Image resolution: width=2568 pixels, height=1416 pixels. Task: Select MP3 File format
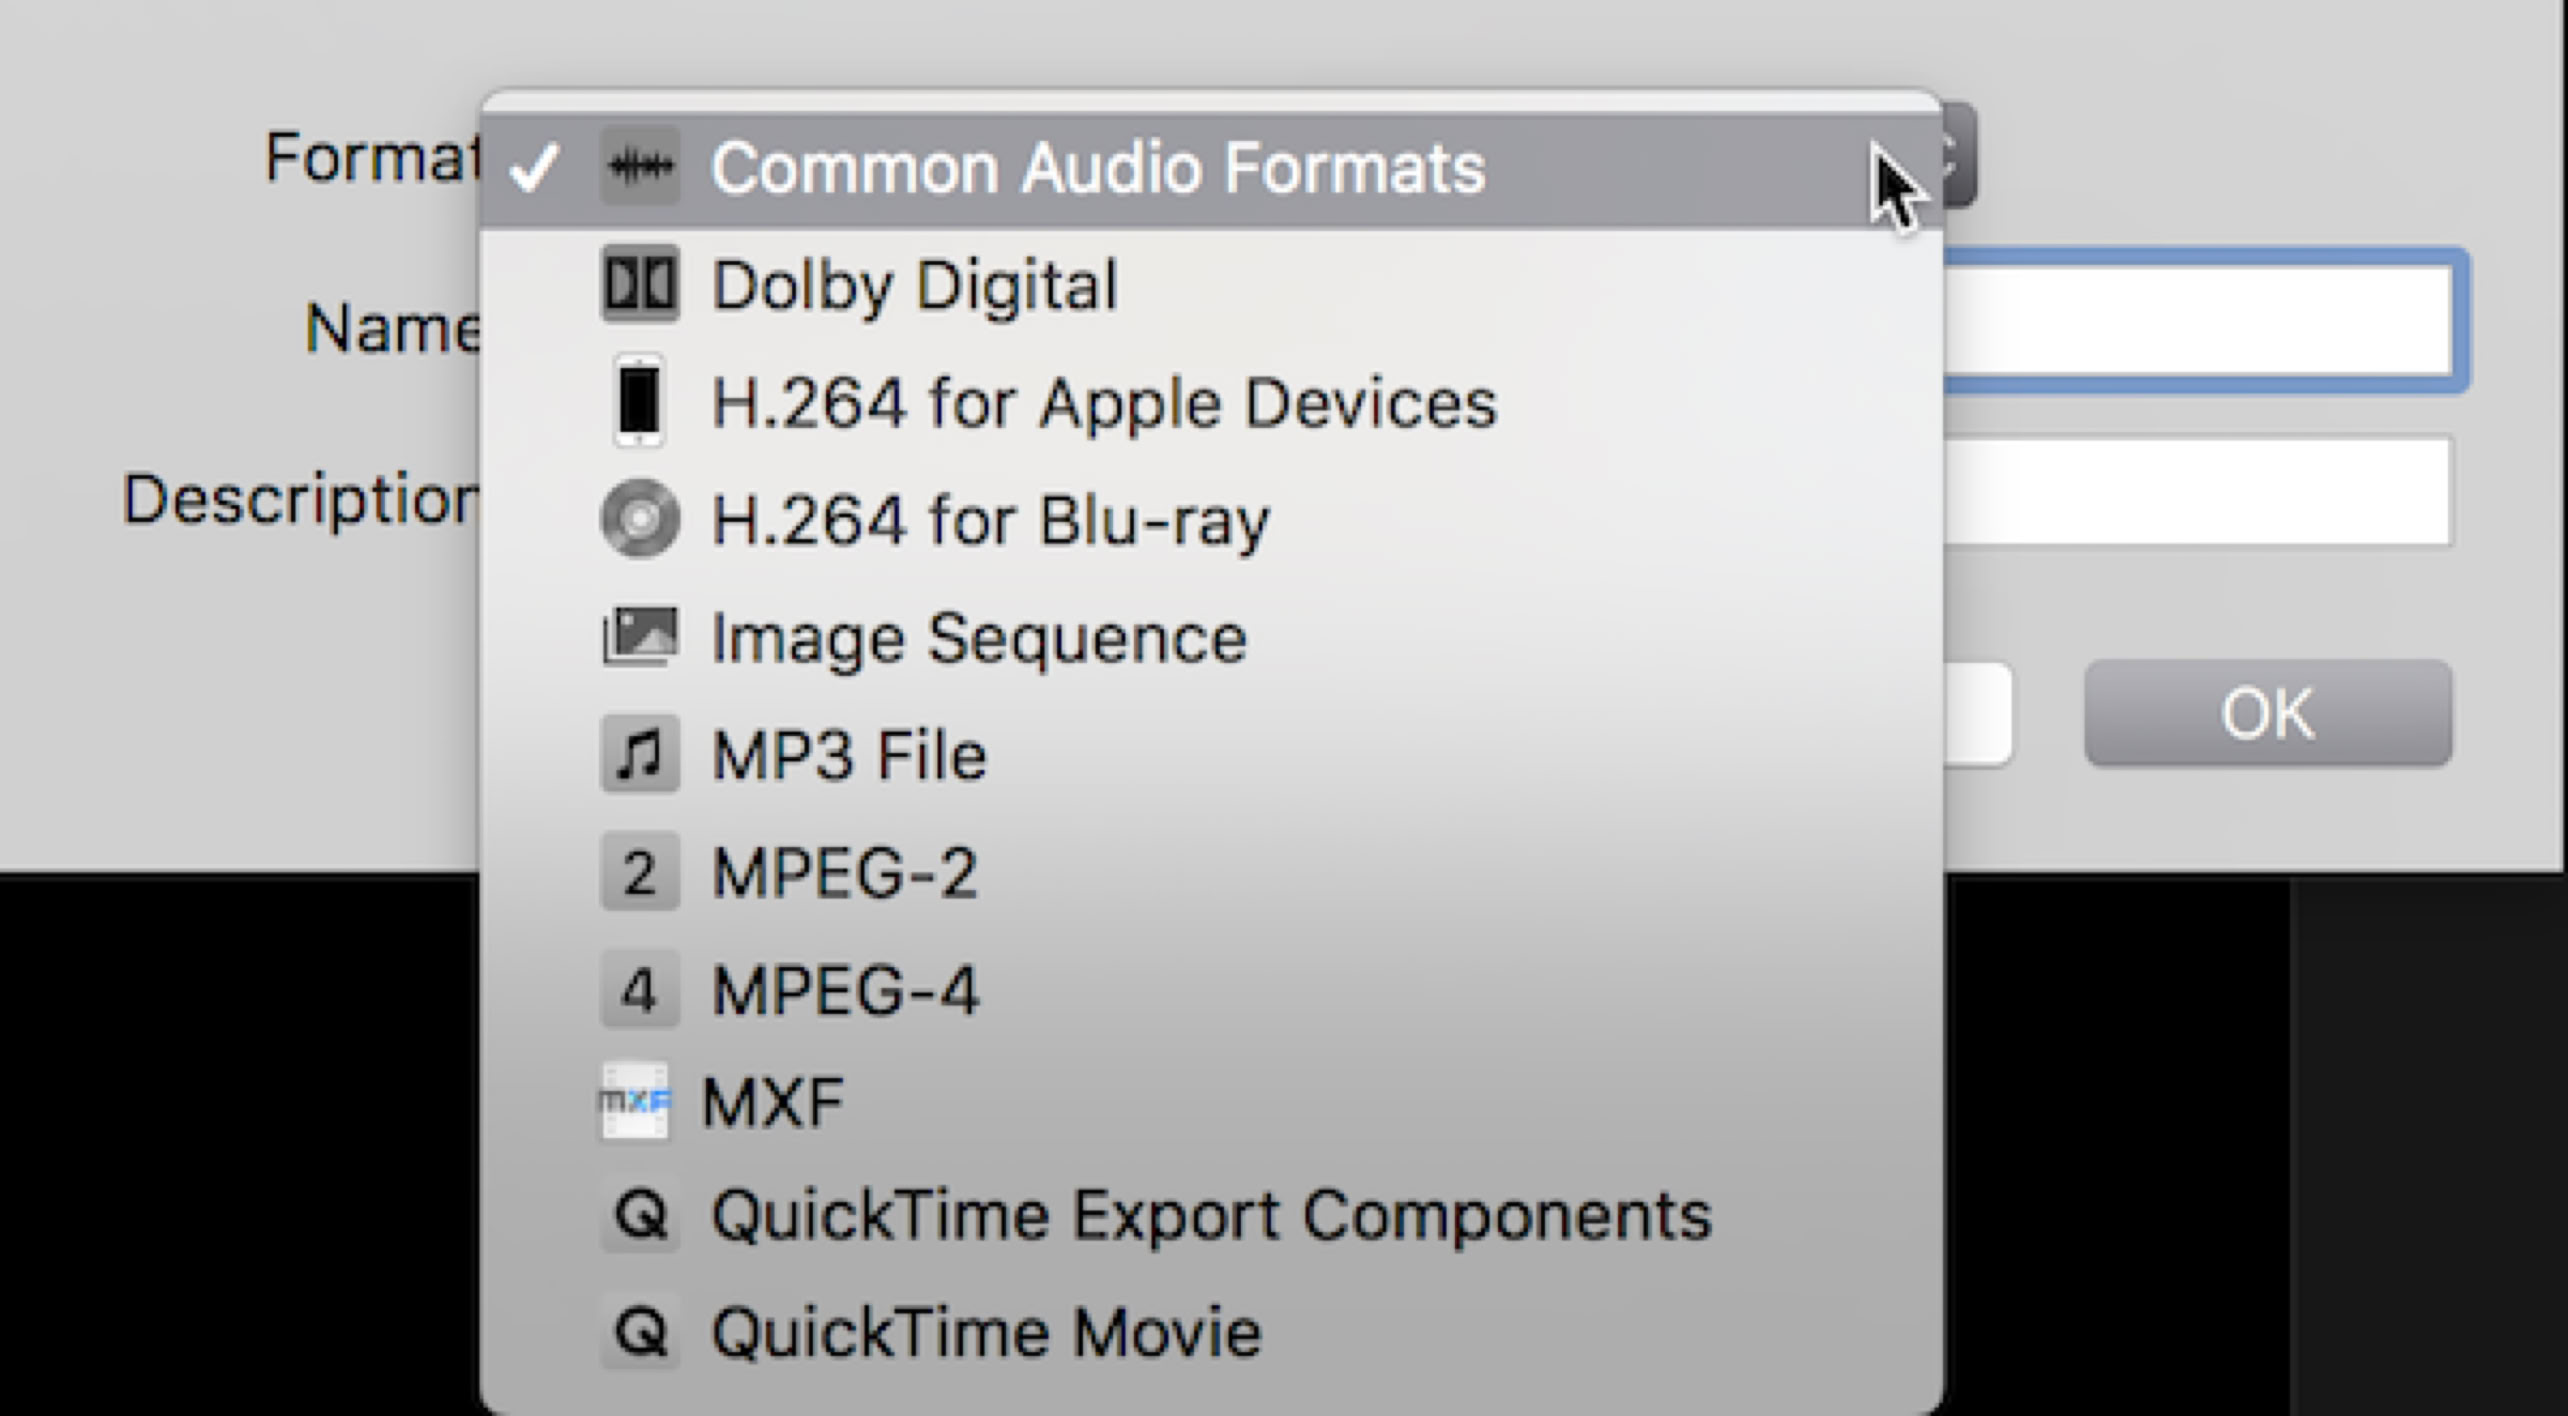pyautogui.click(x=849, y=755)
